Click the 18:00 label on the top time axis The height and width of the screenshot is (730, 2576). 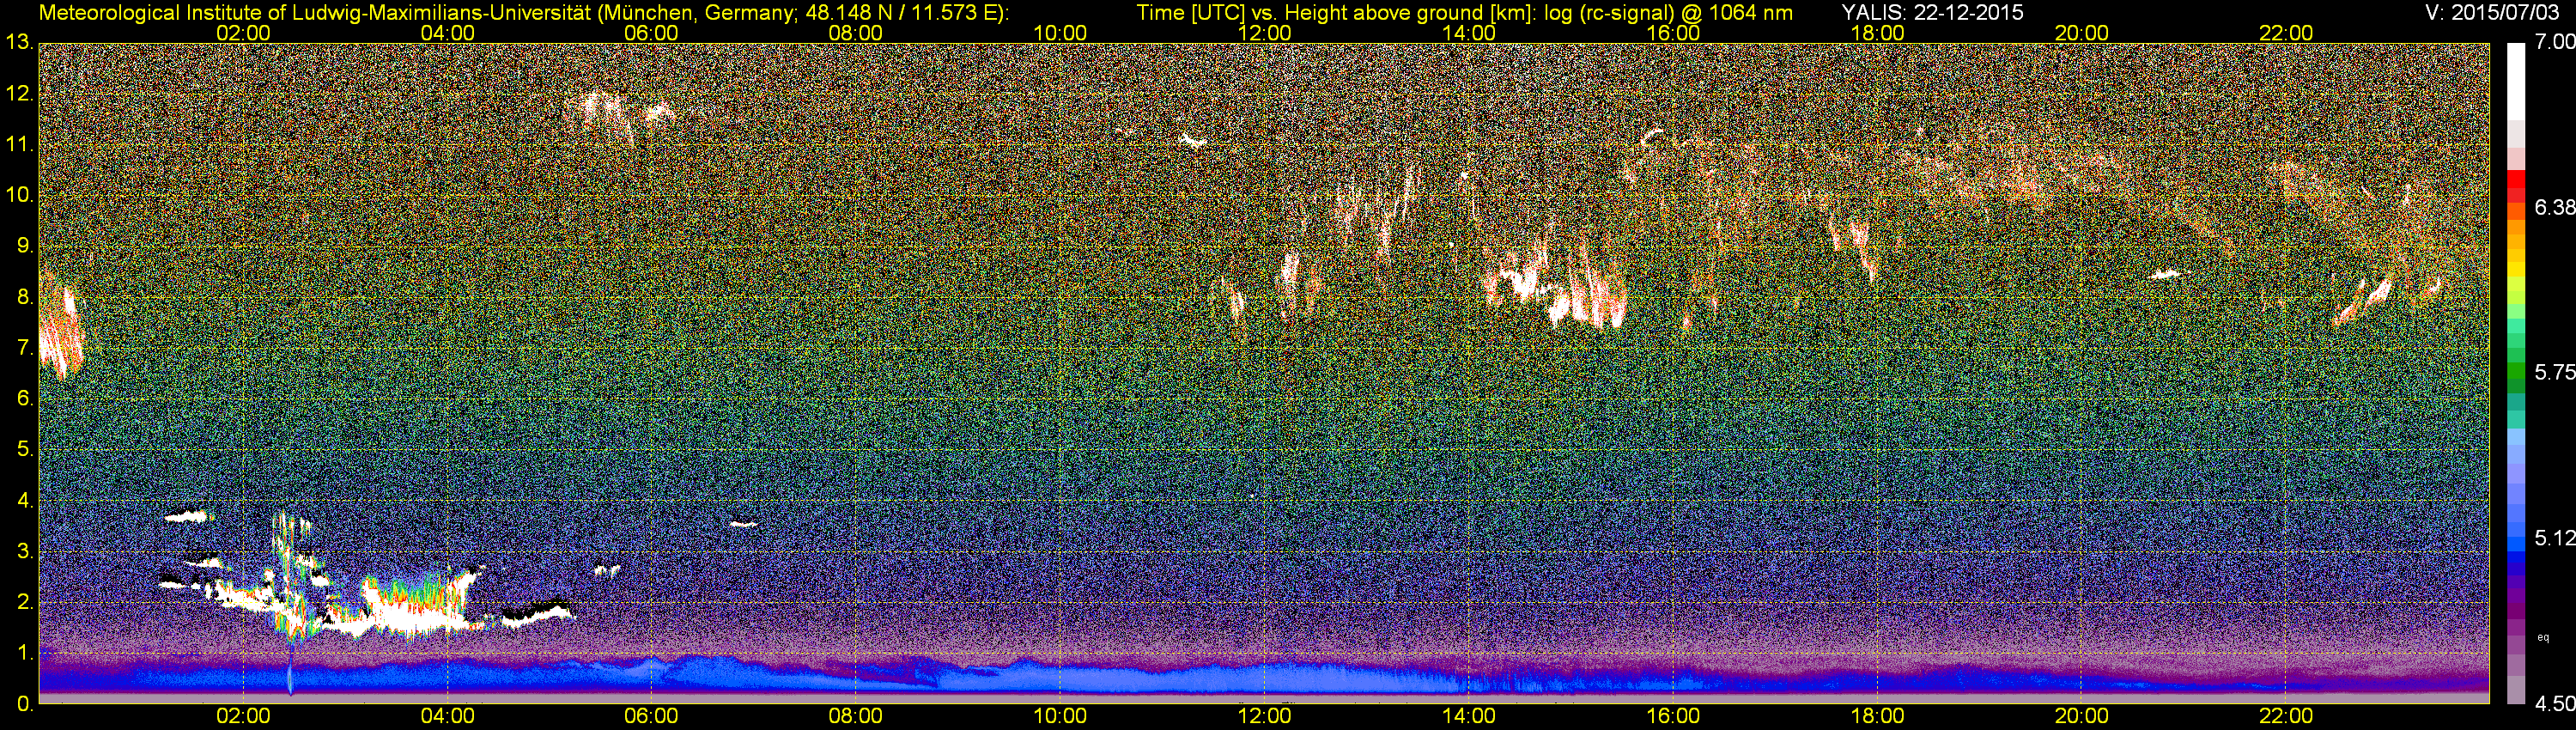[1878, 33]
